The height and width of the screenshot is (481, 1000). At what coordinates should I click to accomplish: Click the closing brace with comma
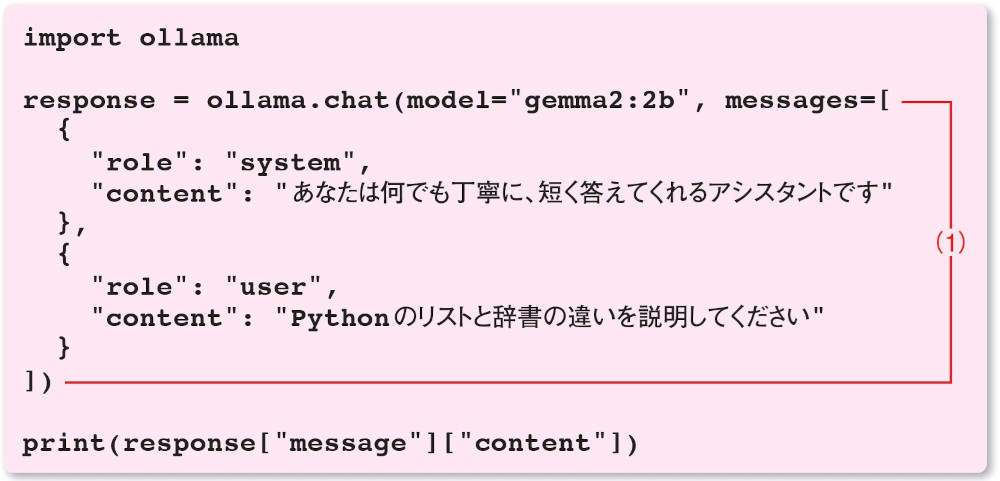pos(71,226)
